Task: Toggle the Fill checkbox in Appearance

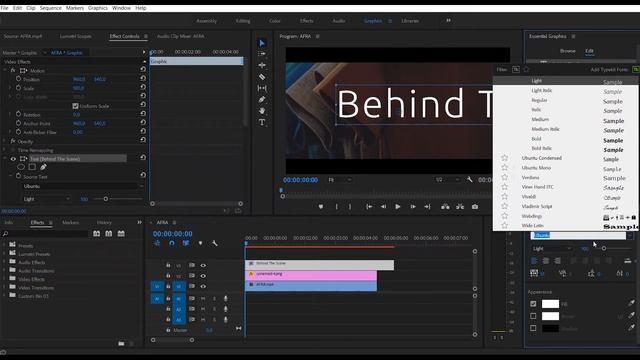Action: pos(533,304)
